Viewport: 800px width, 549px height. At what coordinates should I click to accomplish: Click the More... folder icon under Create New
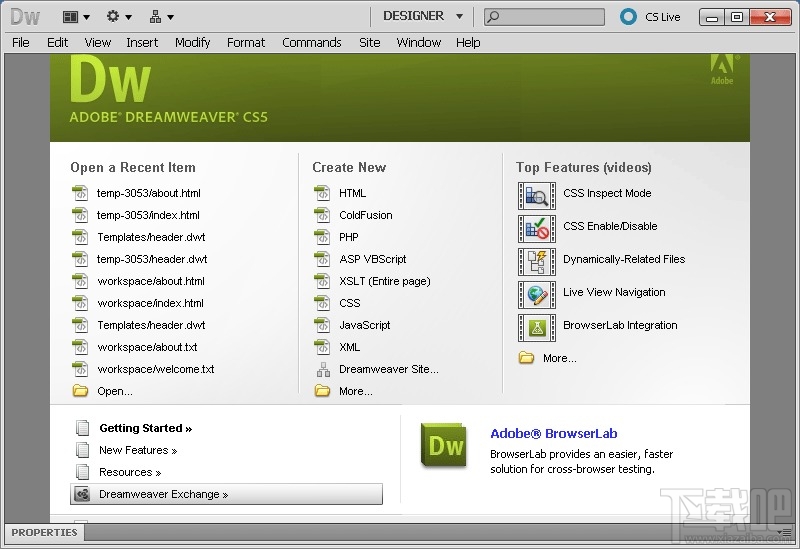tap(322, 391)
